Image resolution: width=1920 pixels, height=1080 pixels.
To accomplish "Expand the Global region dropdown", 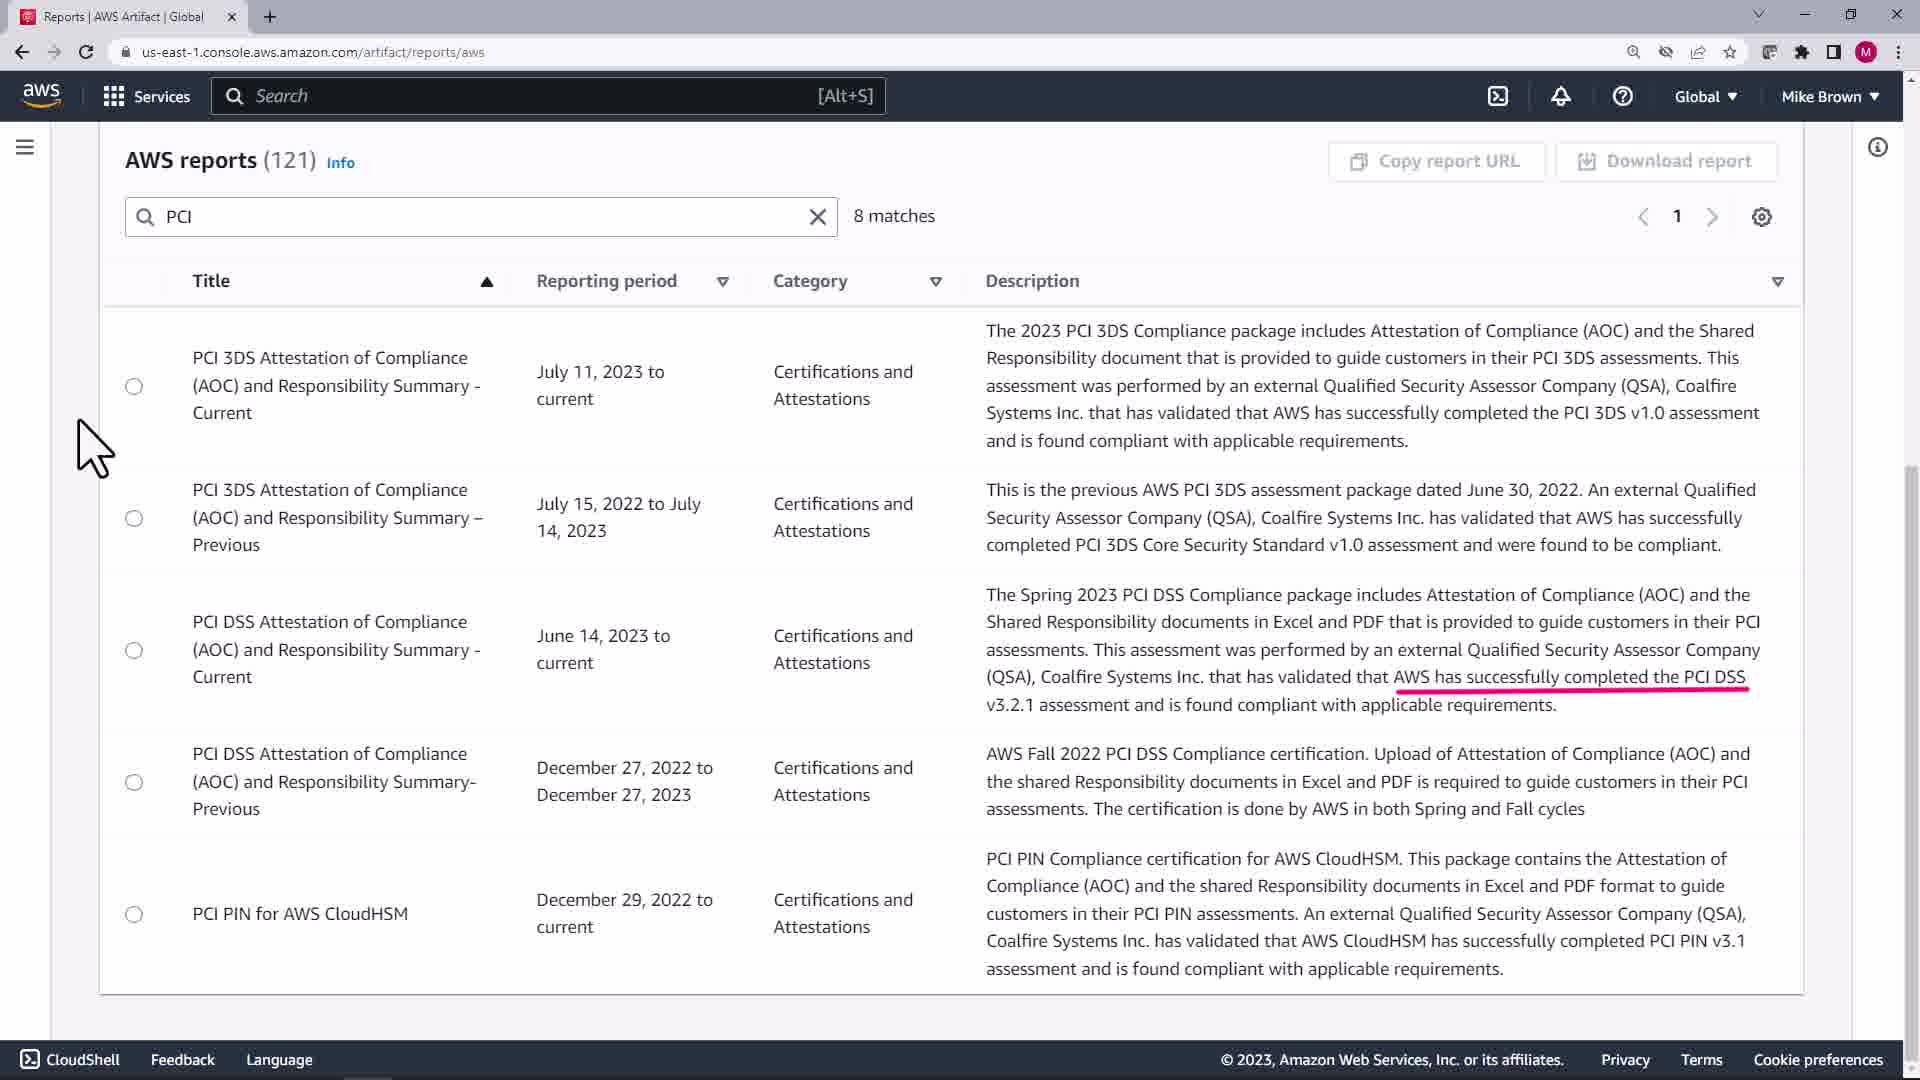I will [x=1705, y=96].
